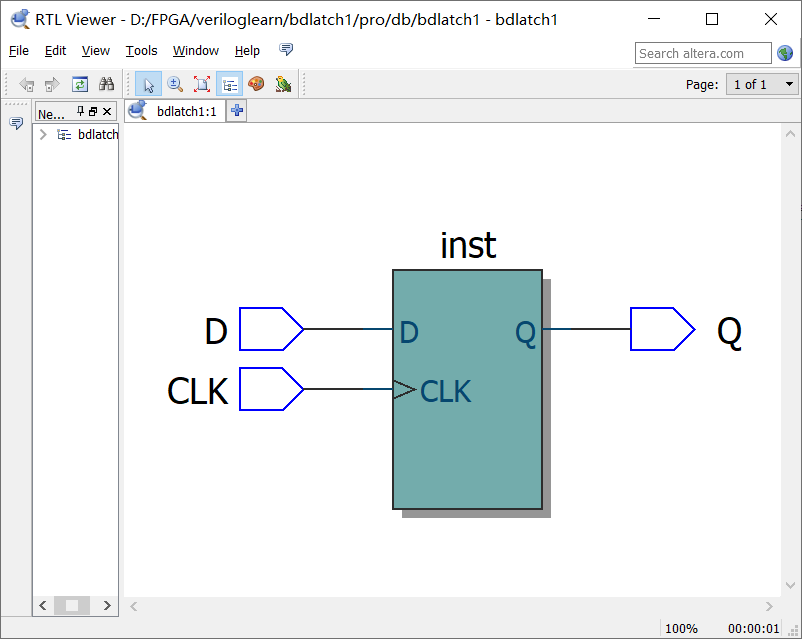Go forward with the toolbar forward arrow
Image resolution: width=802 pixels, height=639 pixels.
tap(52, 84)
